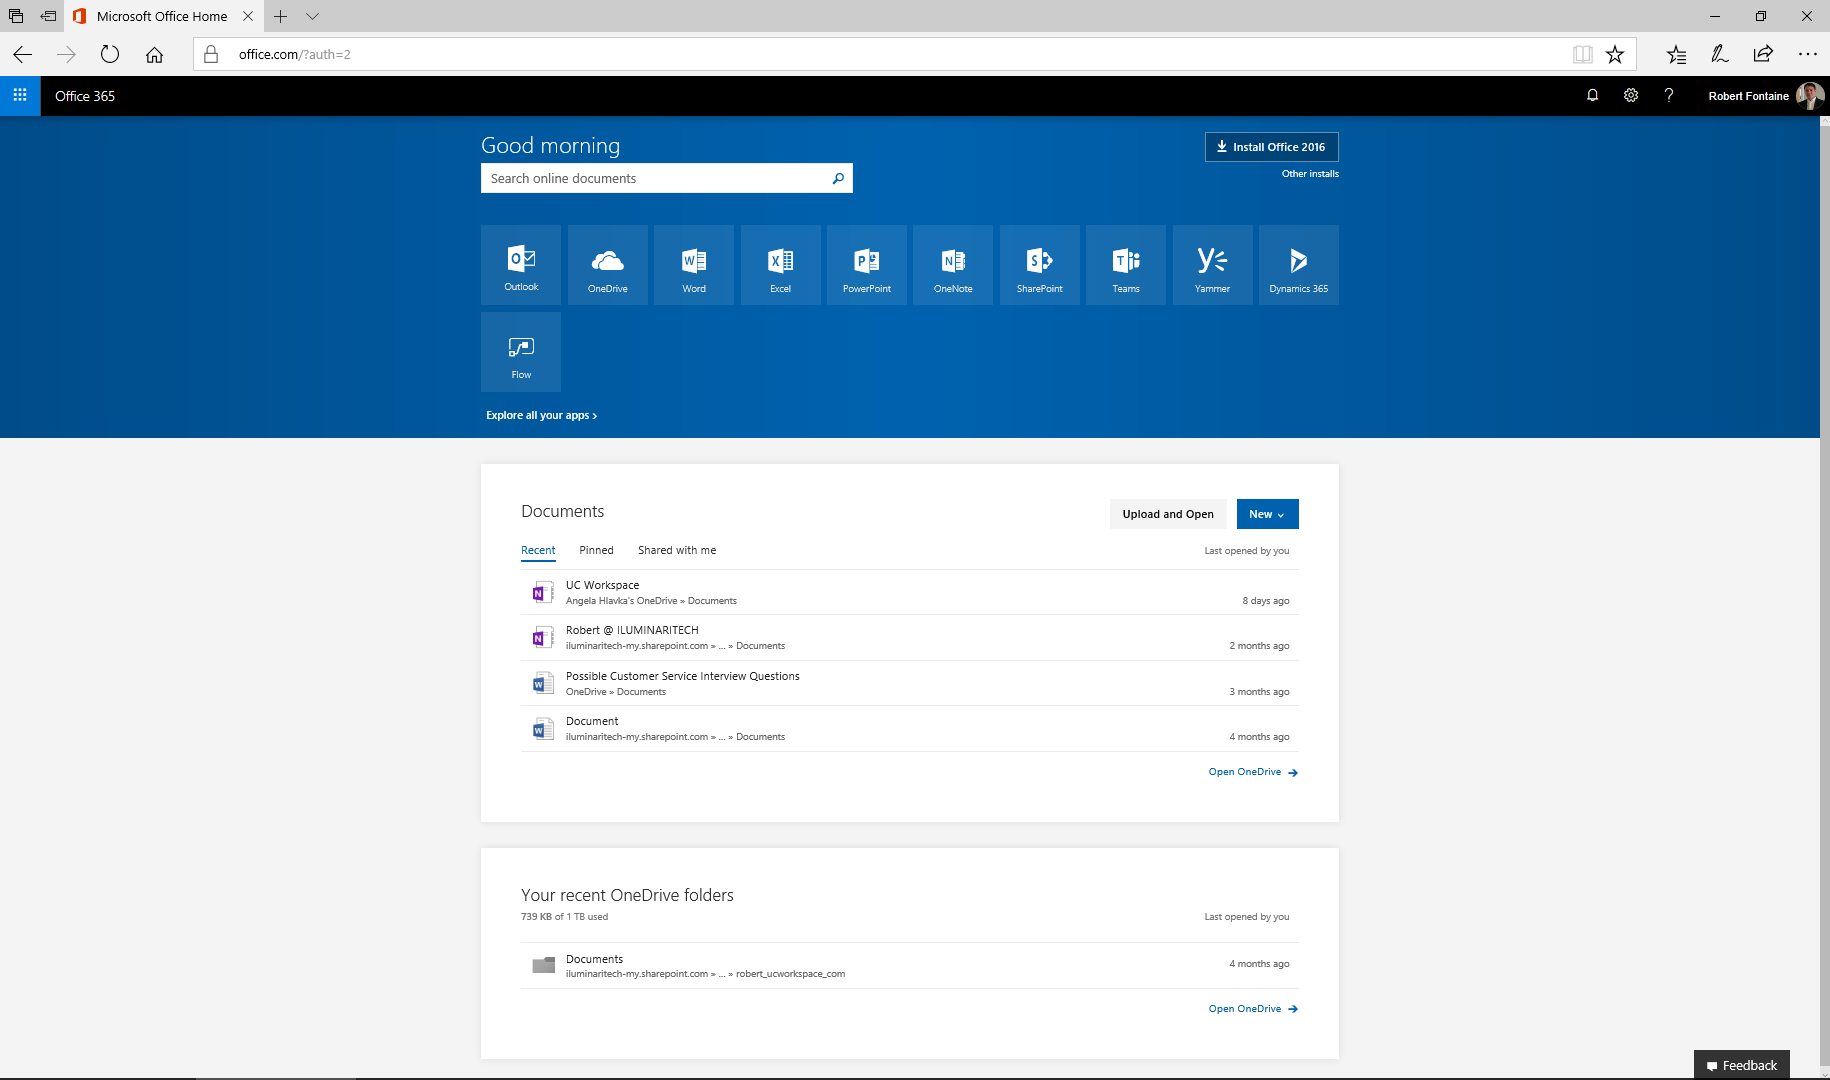Click Open OneDrive link under Documents list

pos(1253,772)
